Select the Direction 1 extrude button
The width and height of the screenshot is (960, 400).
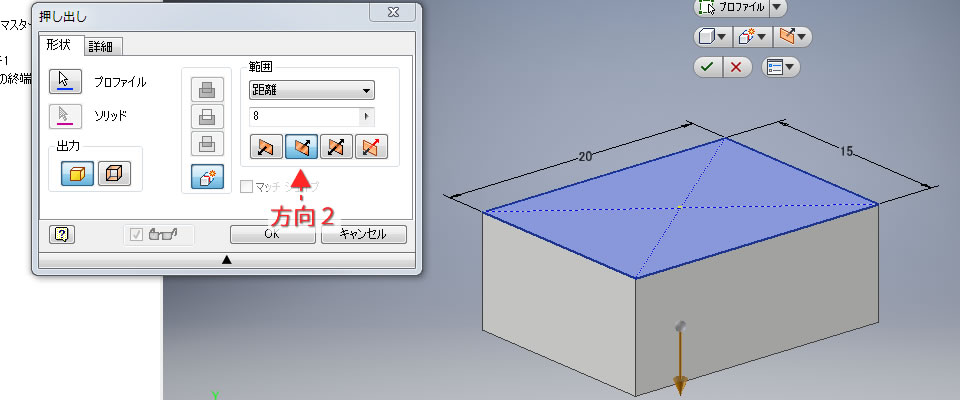(266, 147)
